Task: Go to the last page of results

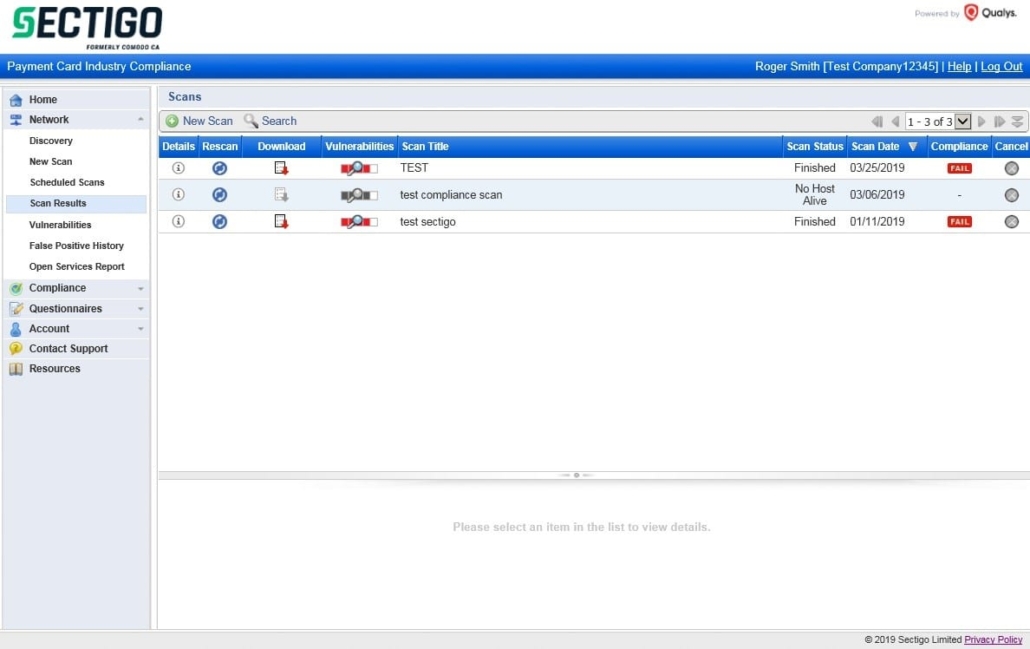Action: (x=999, y=122)
